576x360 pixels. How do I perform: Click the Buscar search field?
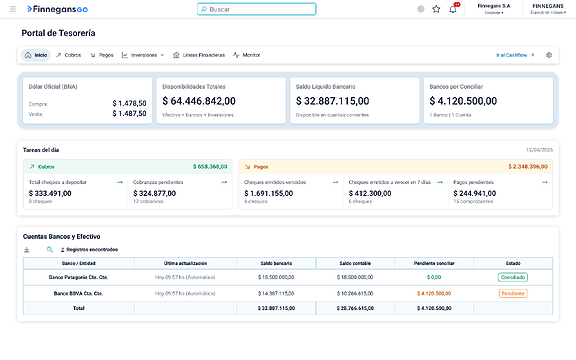pyautogui.click(x=256, y=9)
